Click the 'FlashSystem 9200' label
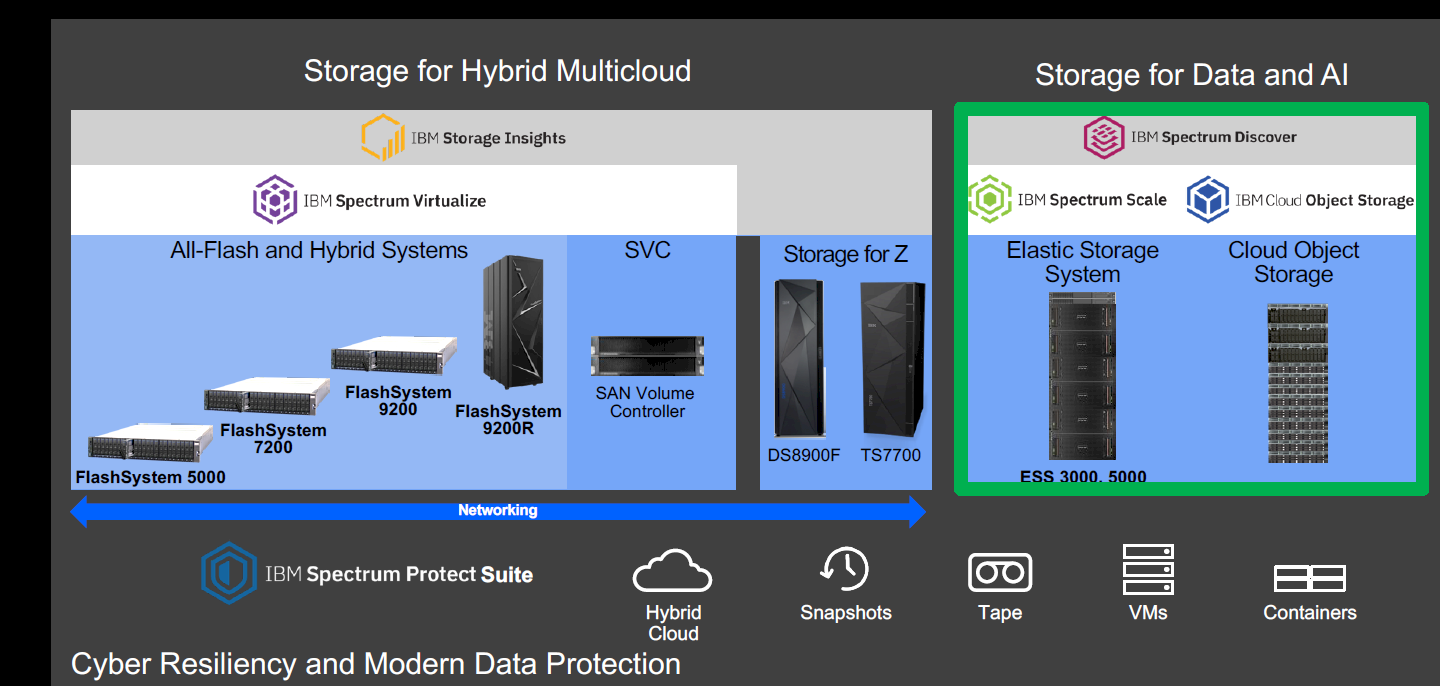 pos(398,400)
